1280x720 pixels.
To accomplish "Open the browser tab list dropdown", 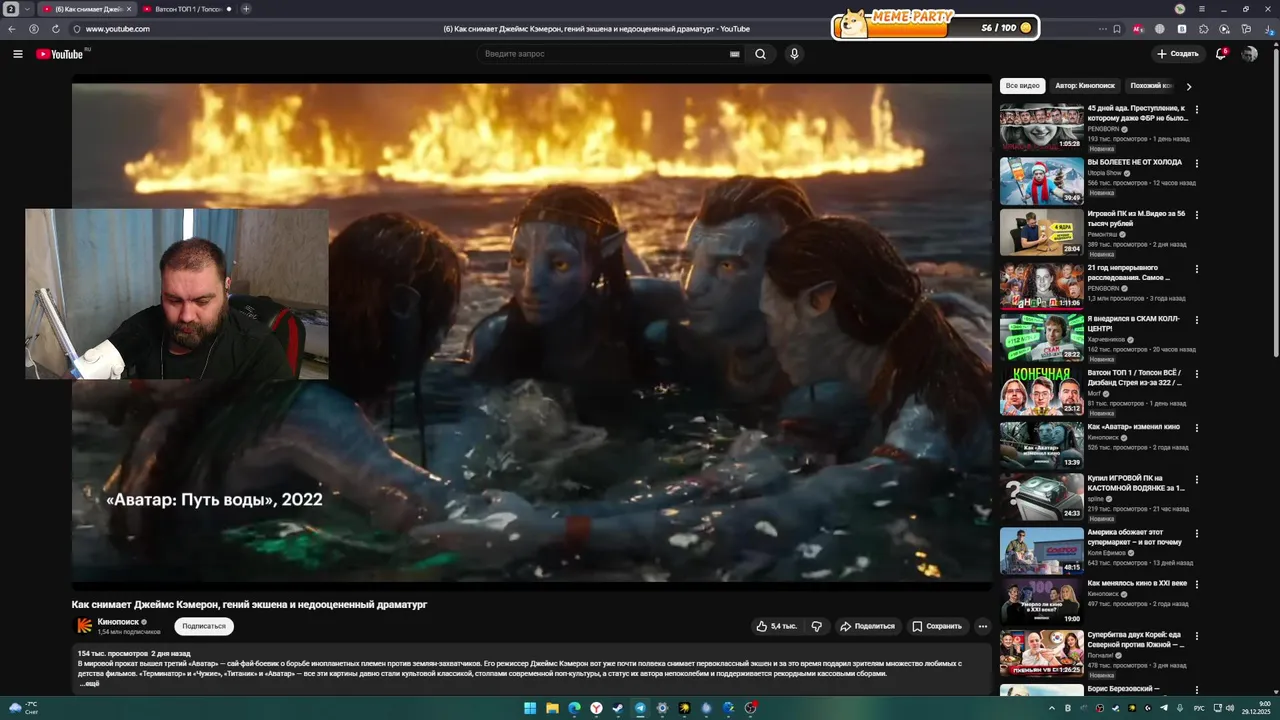I will [x=27, y=9].
